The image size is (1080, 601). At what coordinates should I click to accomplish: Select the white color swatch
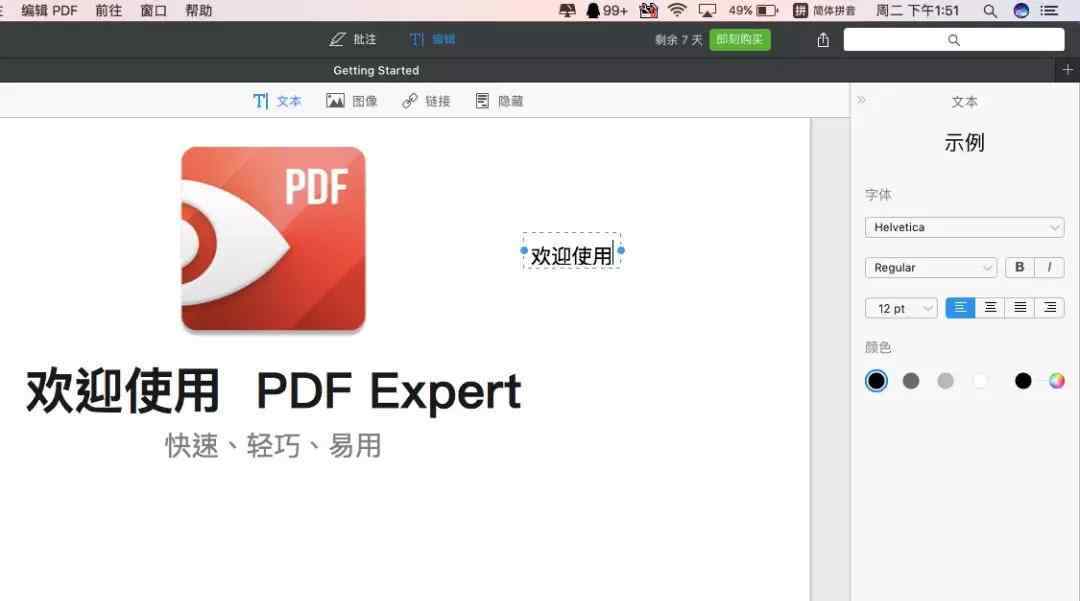tap(979, 381)
